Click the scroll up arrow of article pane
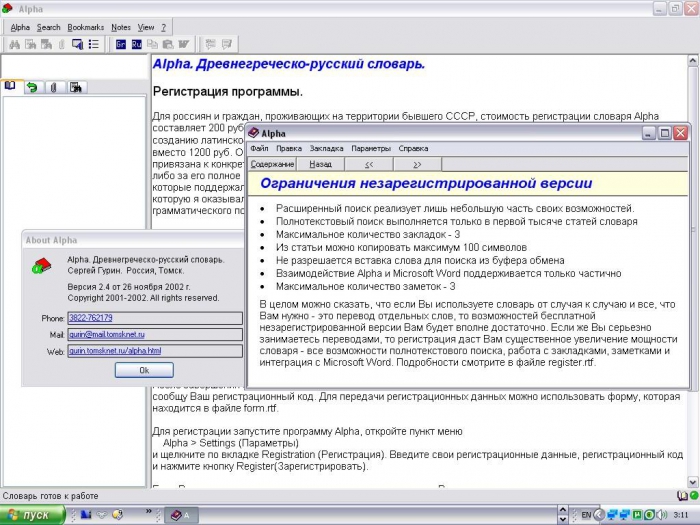This screenshot has width=700, height=525. (692, 61)
